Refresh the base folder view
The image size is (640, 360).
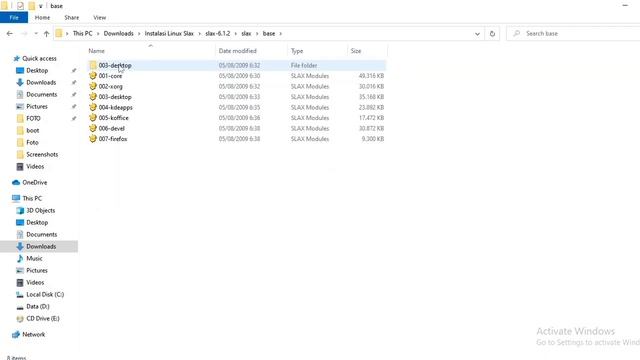(x=492, y=33)
